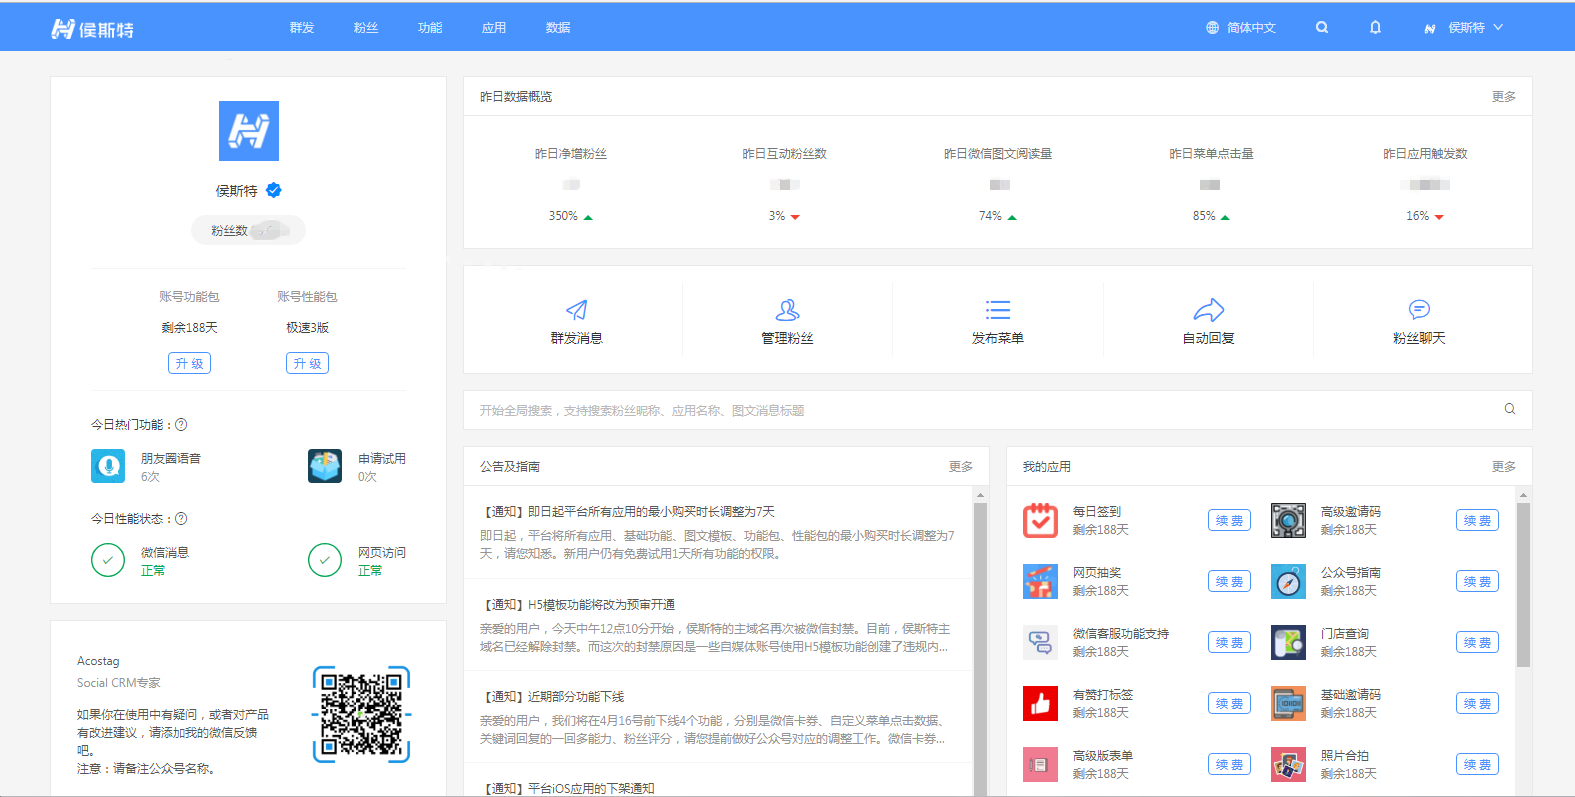Screen dimensions: 1575x797
Task: Open the 基础邀请码 app icon
Action: pyautogui.click(x=1288, y=704)
